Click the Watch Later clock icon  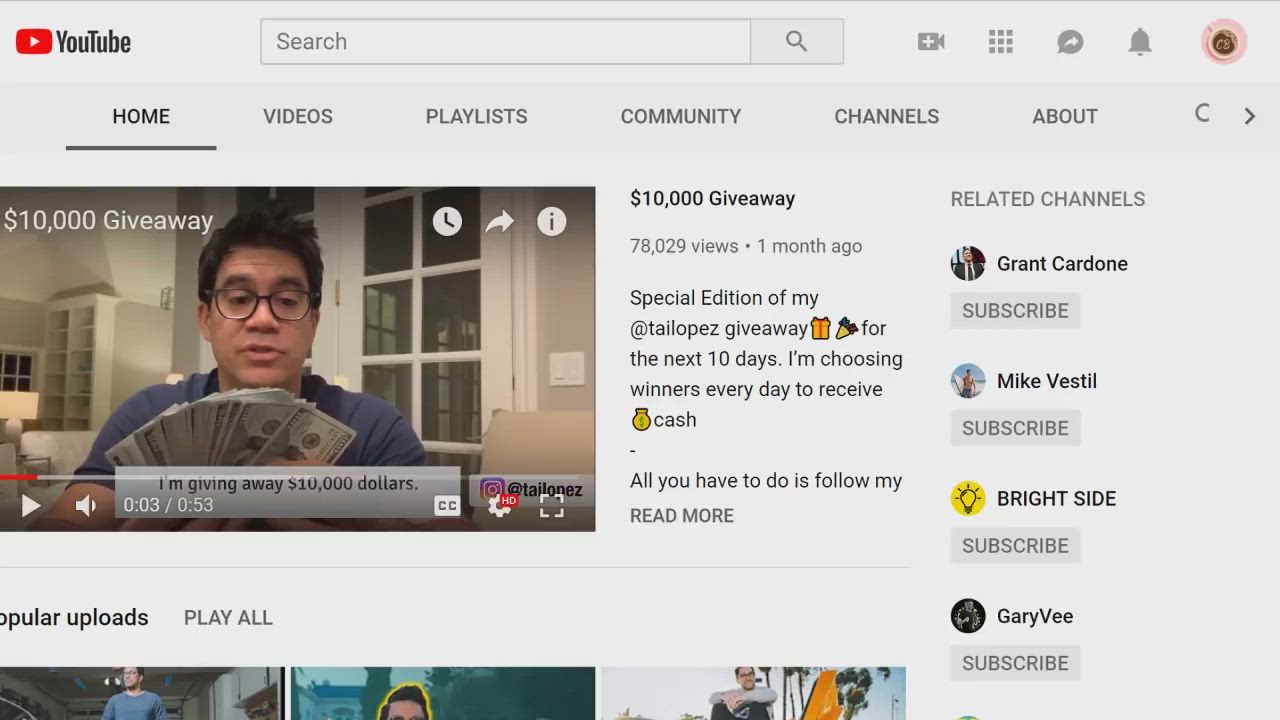(x=447, y=221)
